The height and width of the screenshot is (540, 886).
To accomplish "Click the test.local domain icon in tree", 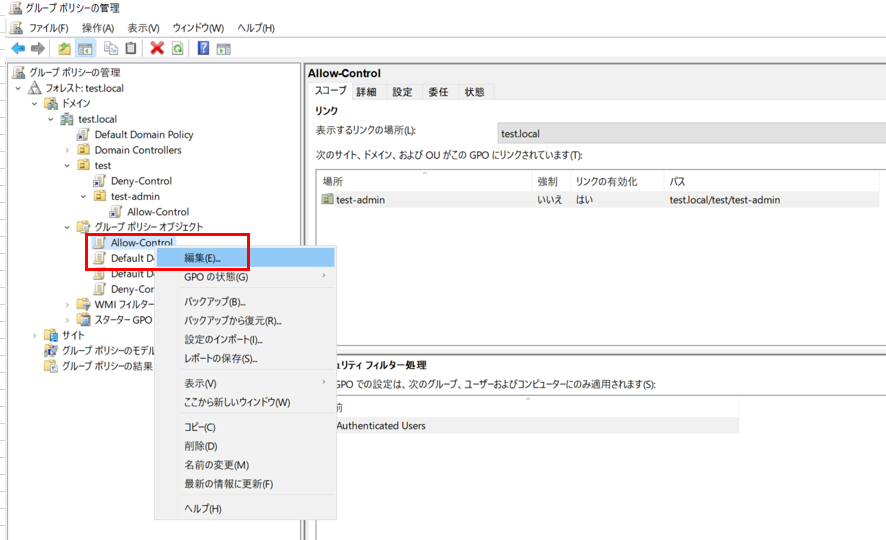I will (67, 119).
